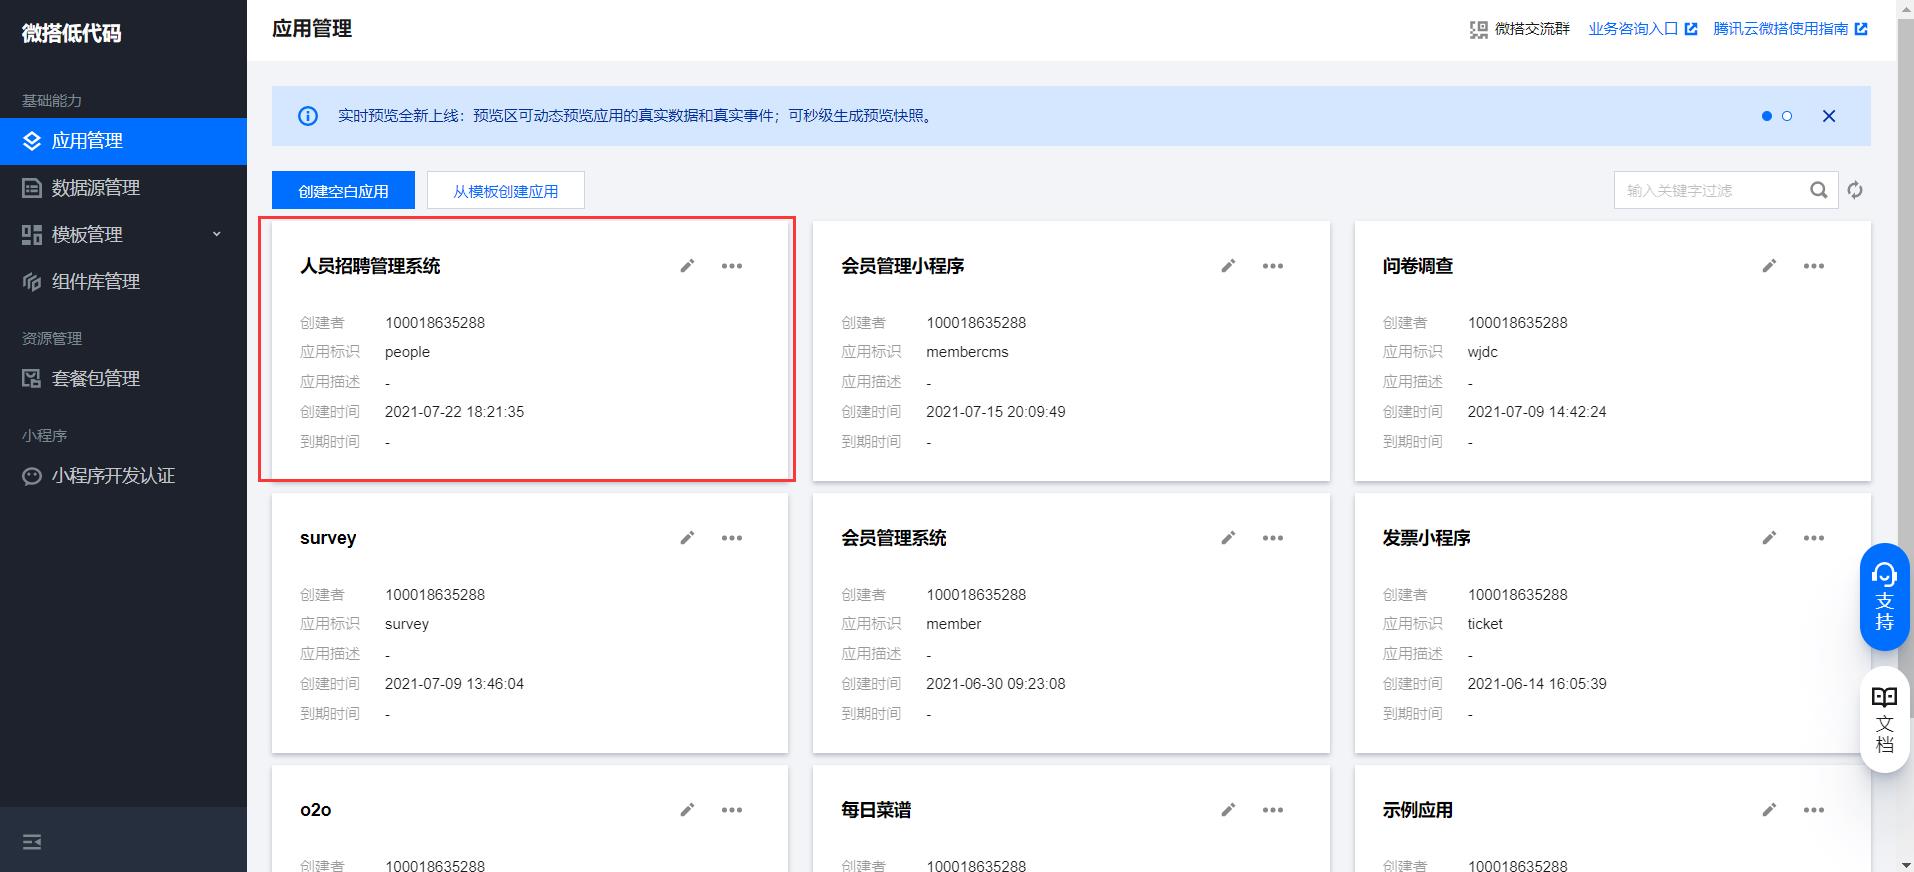Click the pencil icon on 会员管理小程序
This screenshot has height=872, width=1914.
point(1228,266)
